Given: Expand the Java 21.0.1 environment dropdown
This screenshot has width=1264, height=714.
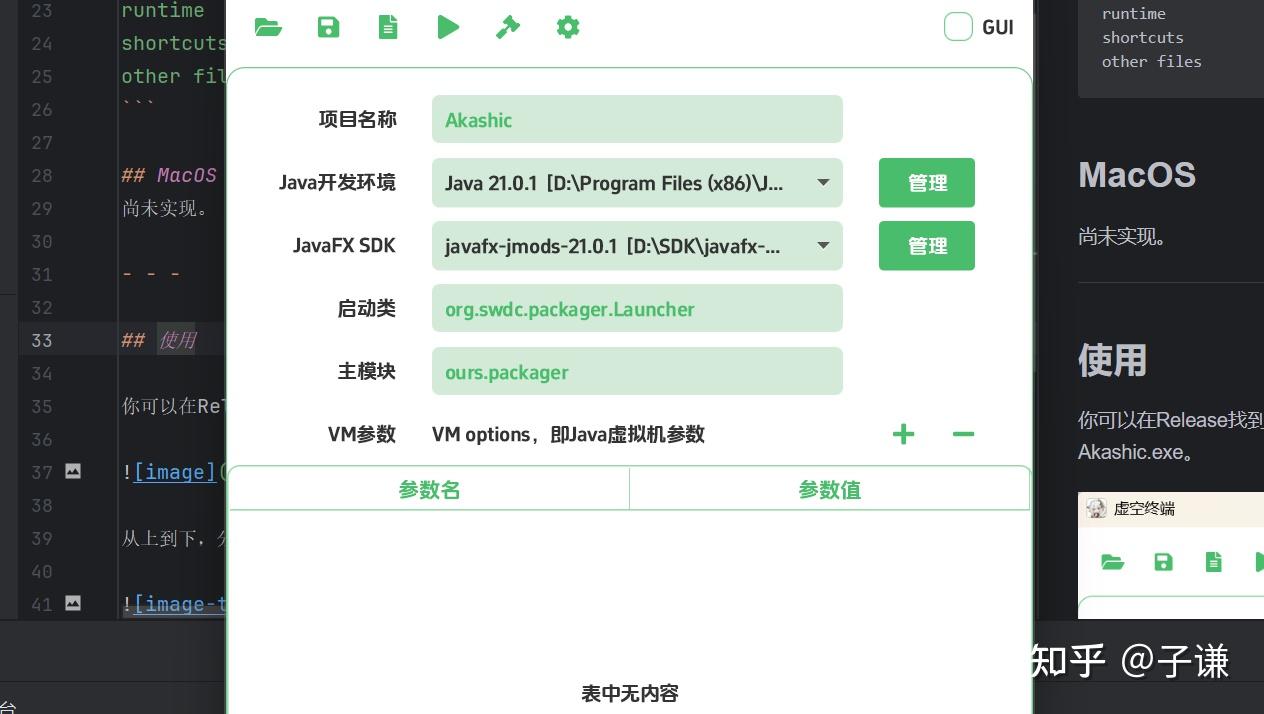Looking at the screenshot, I should [637, 182].
